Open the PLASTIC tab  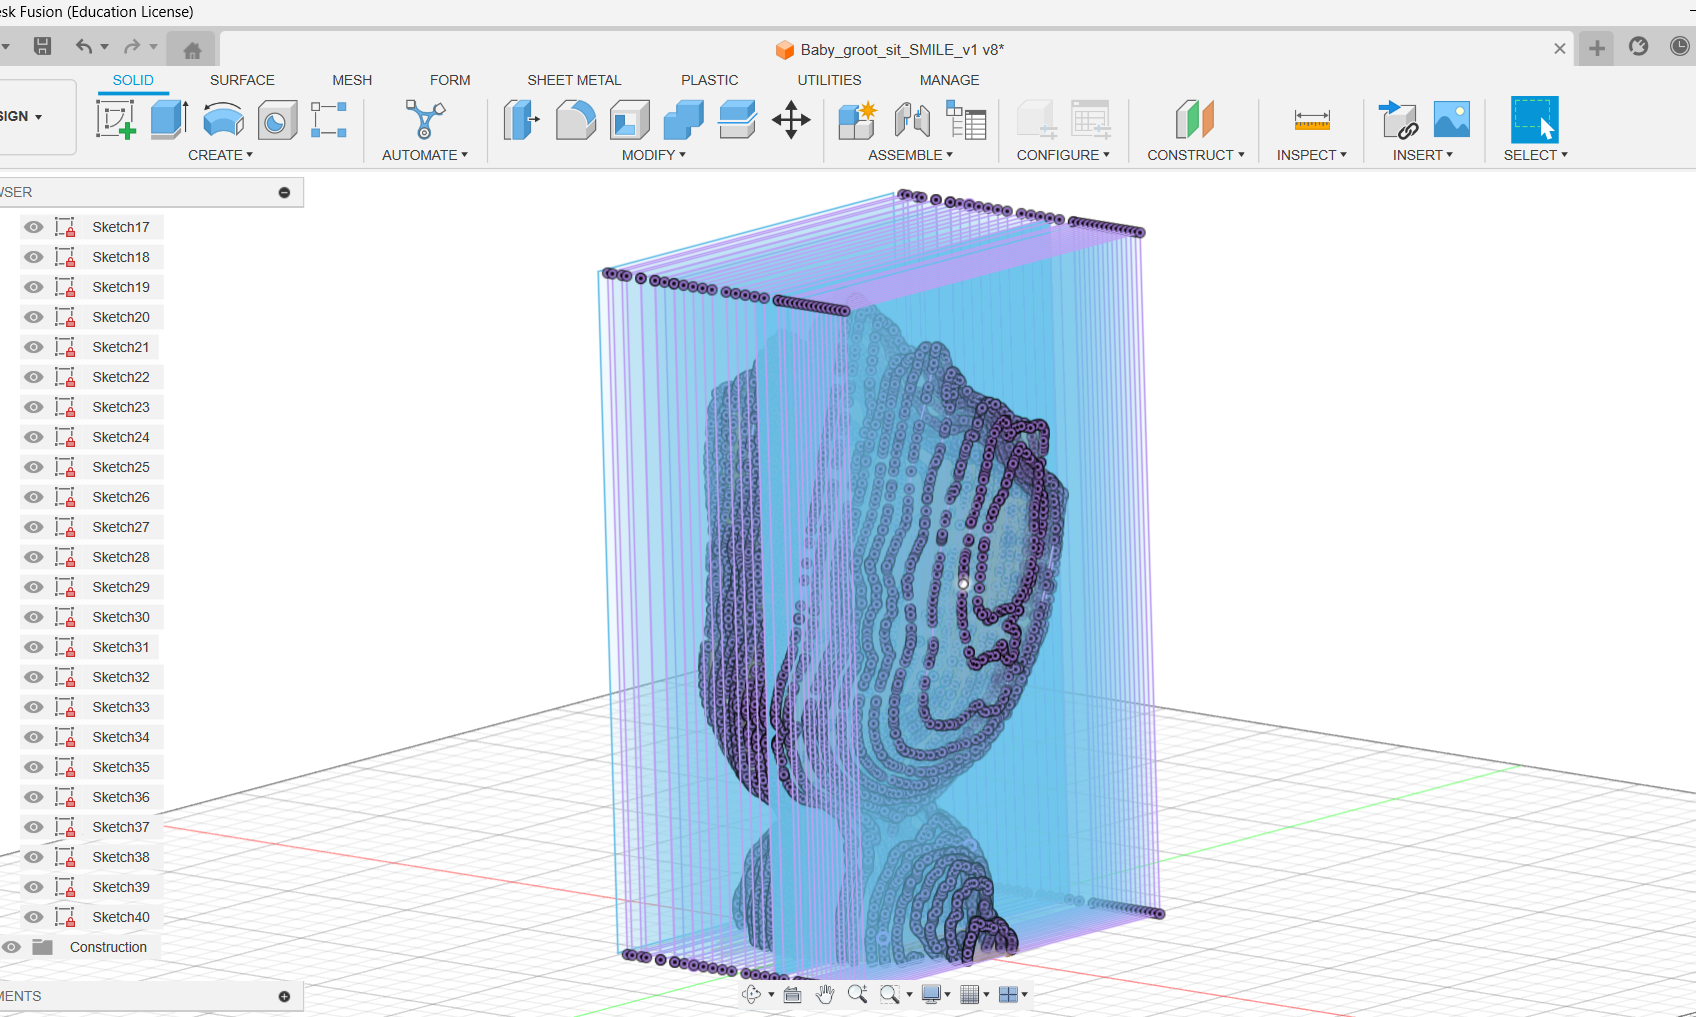tap(710, 80)
